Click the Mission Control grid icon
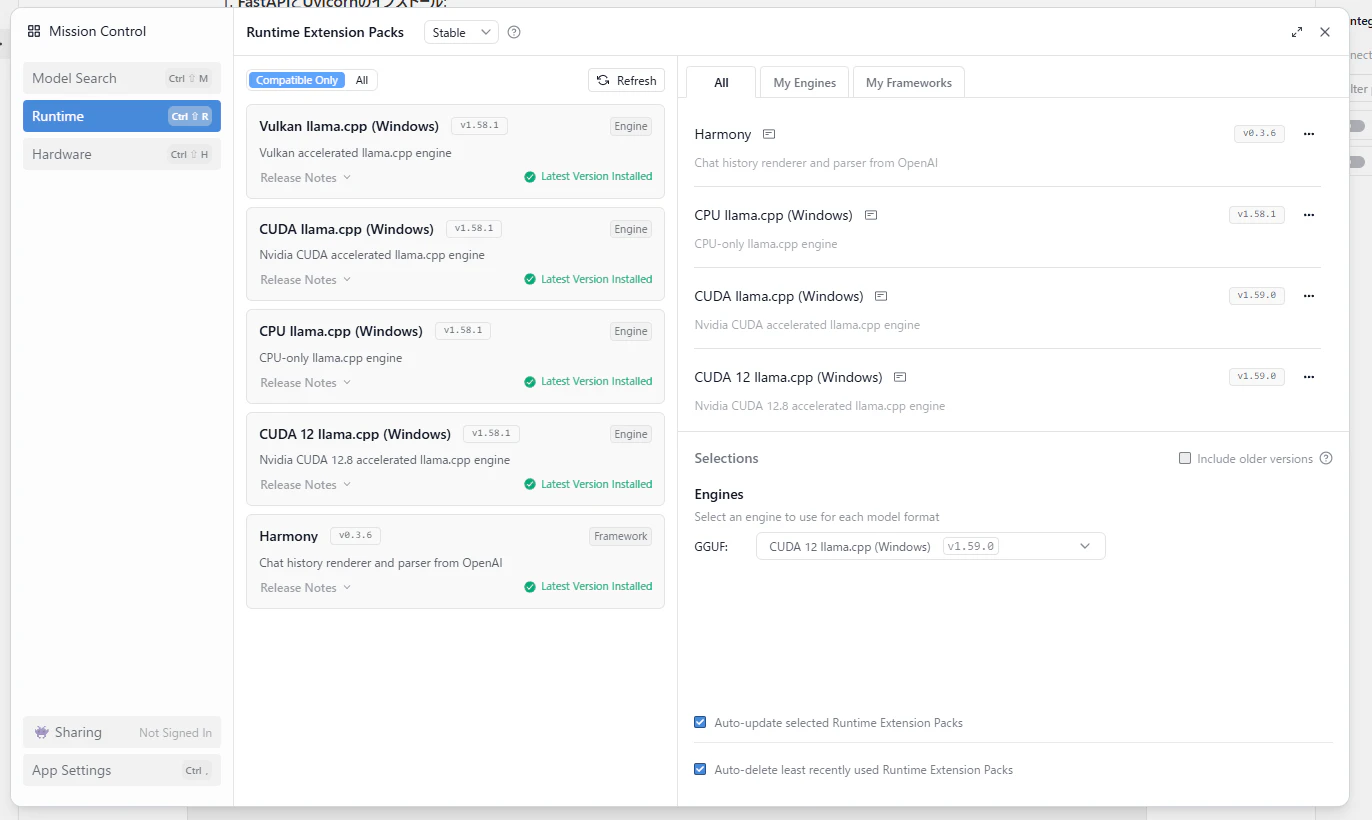1372x820 pixels. [x=34, y=31]
